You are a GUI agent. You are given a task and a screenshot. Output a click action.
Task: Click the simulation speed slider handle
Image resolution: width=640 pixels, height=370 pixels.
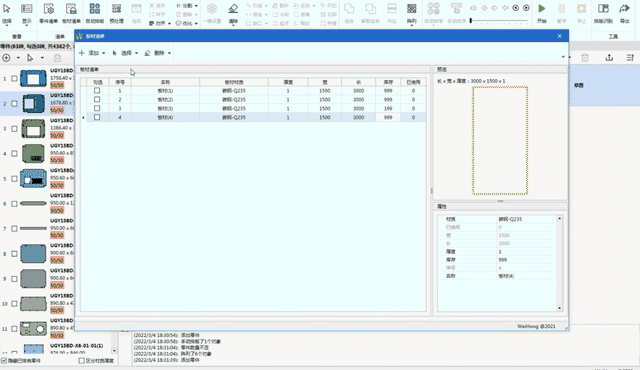[x=471, y=20]
